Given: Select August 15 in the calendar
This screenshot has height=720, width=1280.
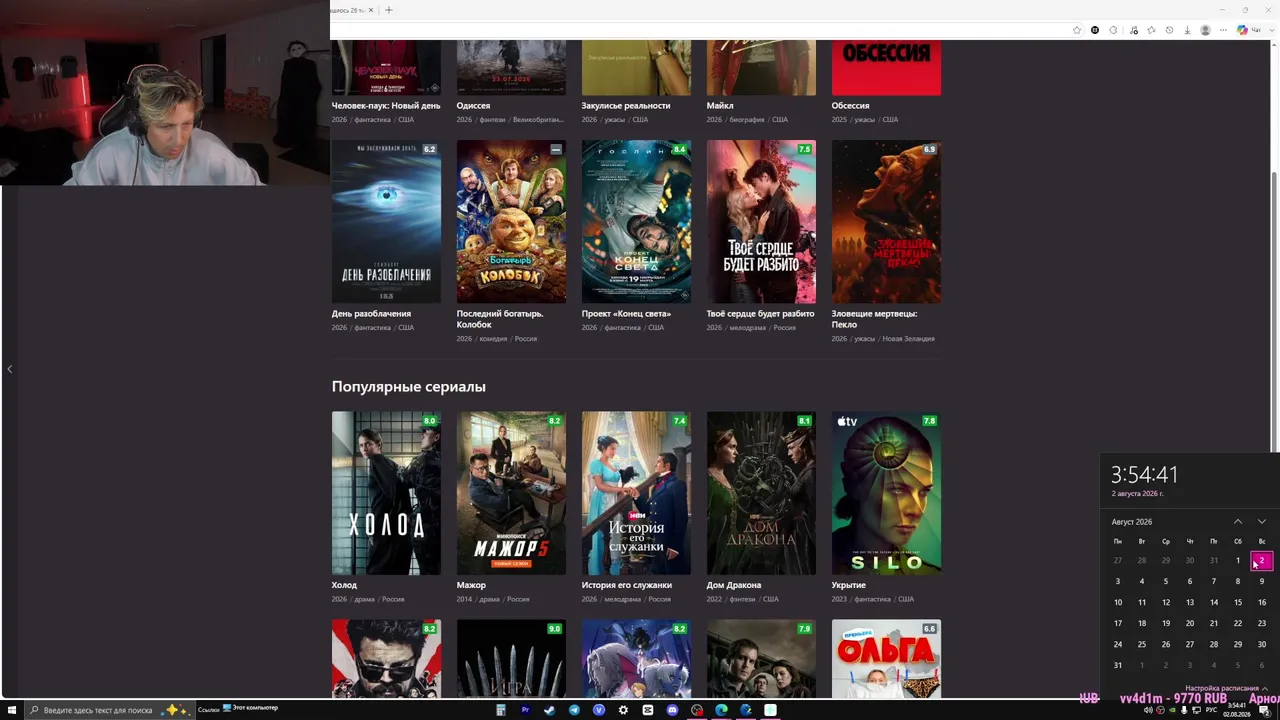Looking at the screenshot, I should click(x=1238, y=602).
